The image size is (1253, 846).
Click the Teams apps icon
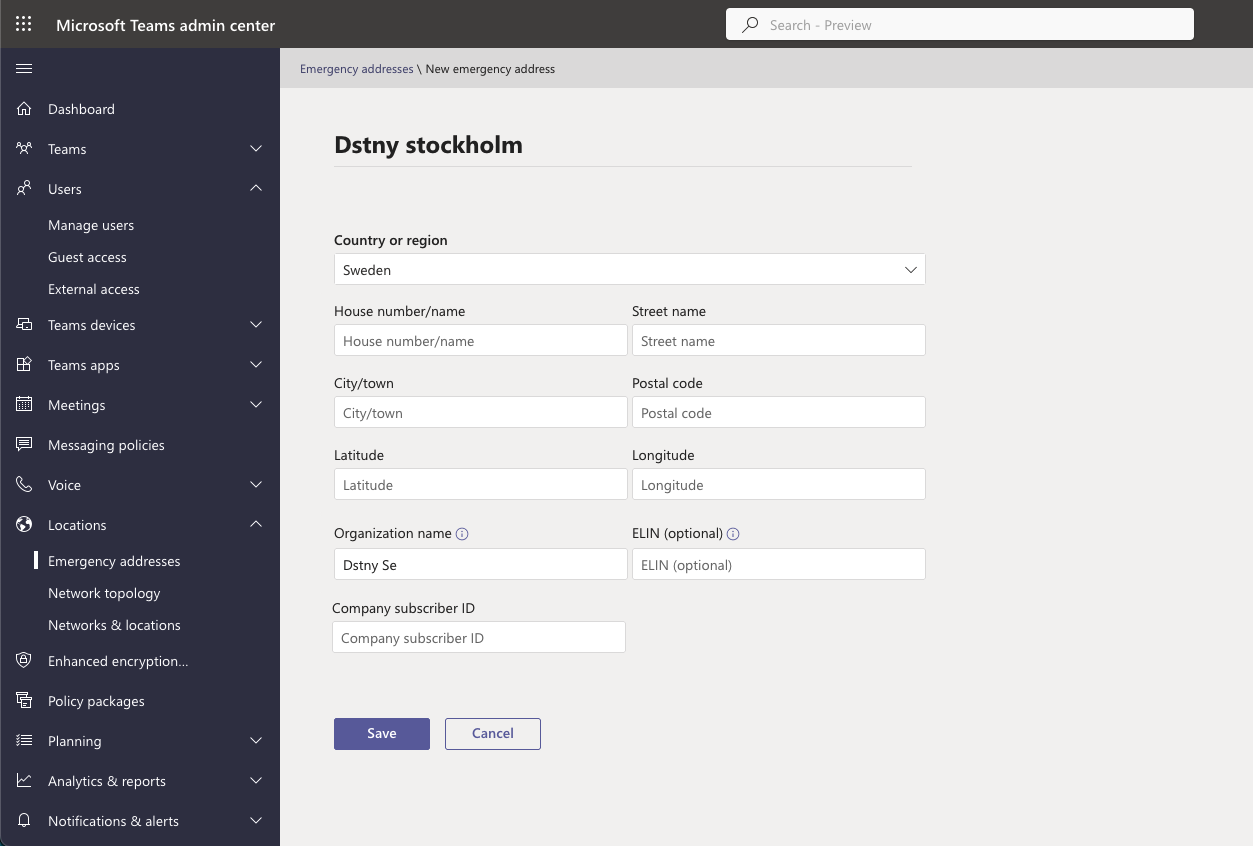[24, 365]
